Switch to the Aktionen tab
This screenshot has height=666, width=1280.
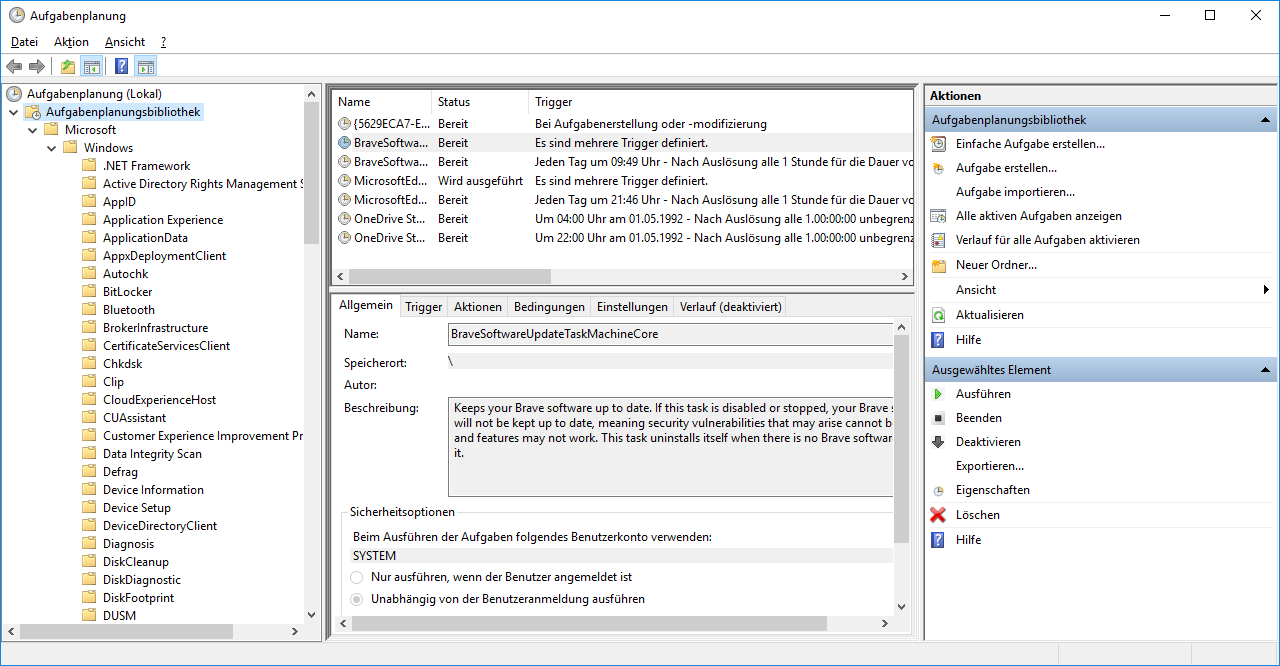coord(478,307)
